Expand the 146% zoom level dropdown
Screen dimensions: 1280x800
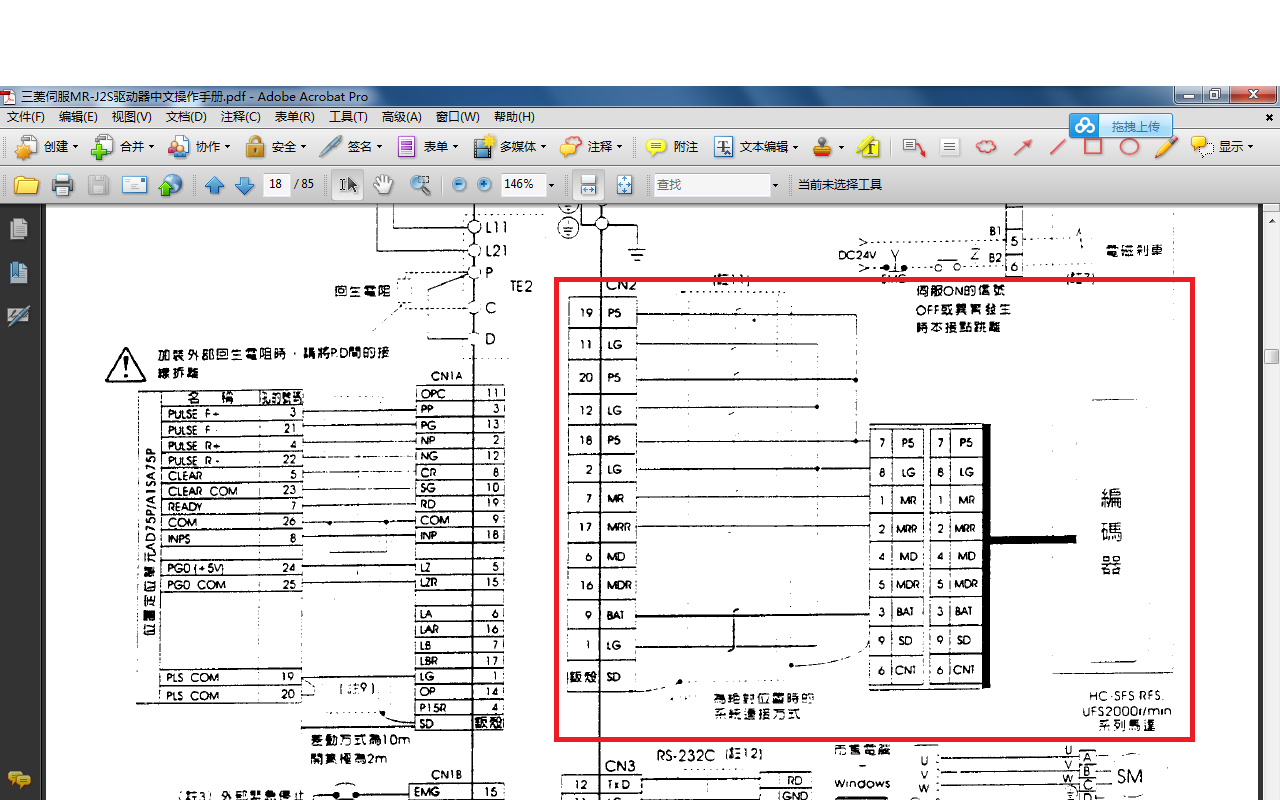(550, 185)
